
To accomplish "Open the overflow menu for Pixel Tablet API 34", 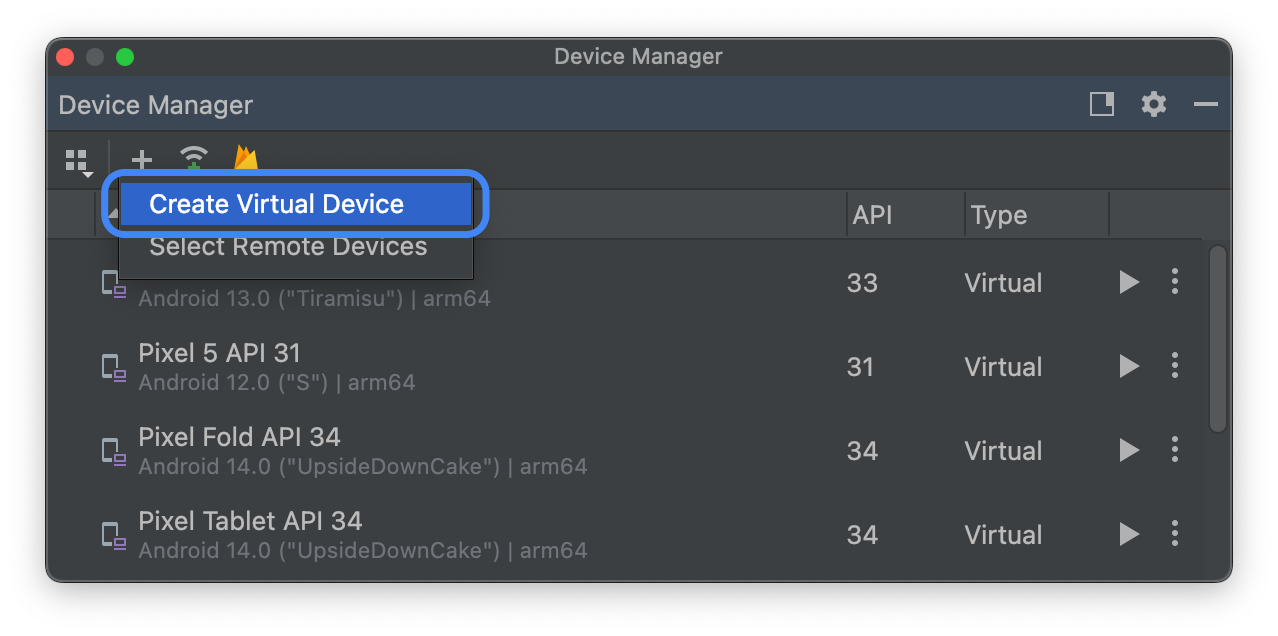I will [x=1174, y=534].
